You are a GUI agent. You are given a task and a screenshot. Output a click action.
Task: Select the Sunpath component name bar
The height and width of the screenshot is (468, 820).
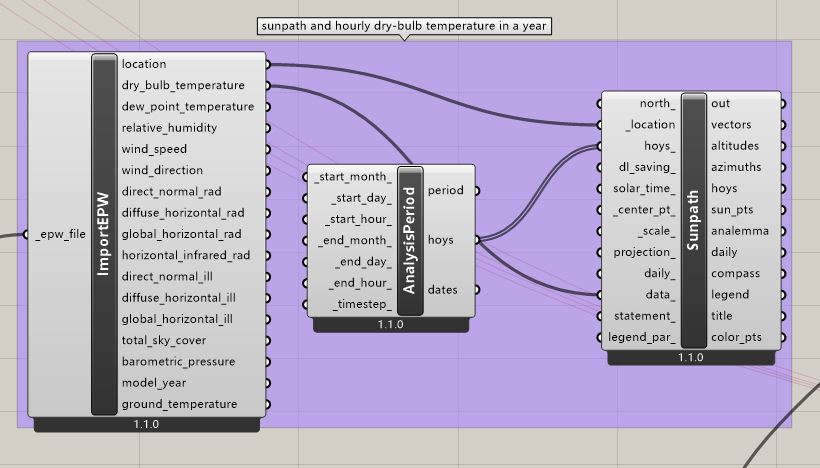coord(693,220)
